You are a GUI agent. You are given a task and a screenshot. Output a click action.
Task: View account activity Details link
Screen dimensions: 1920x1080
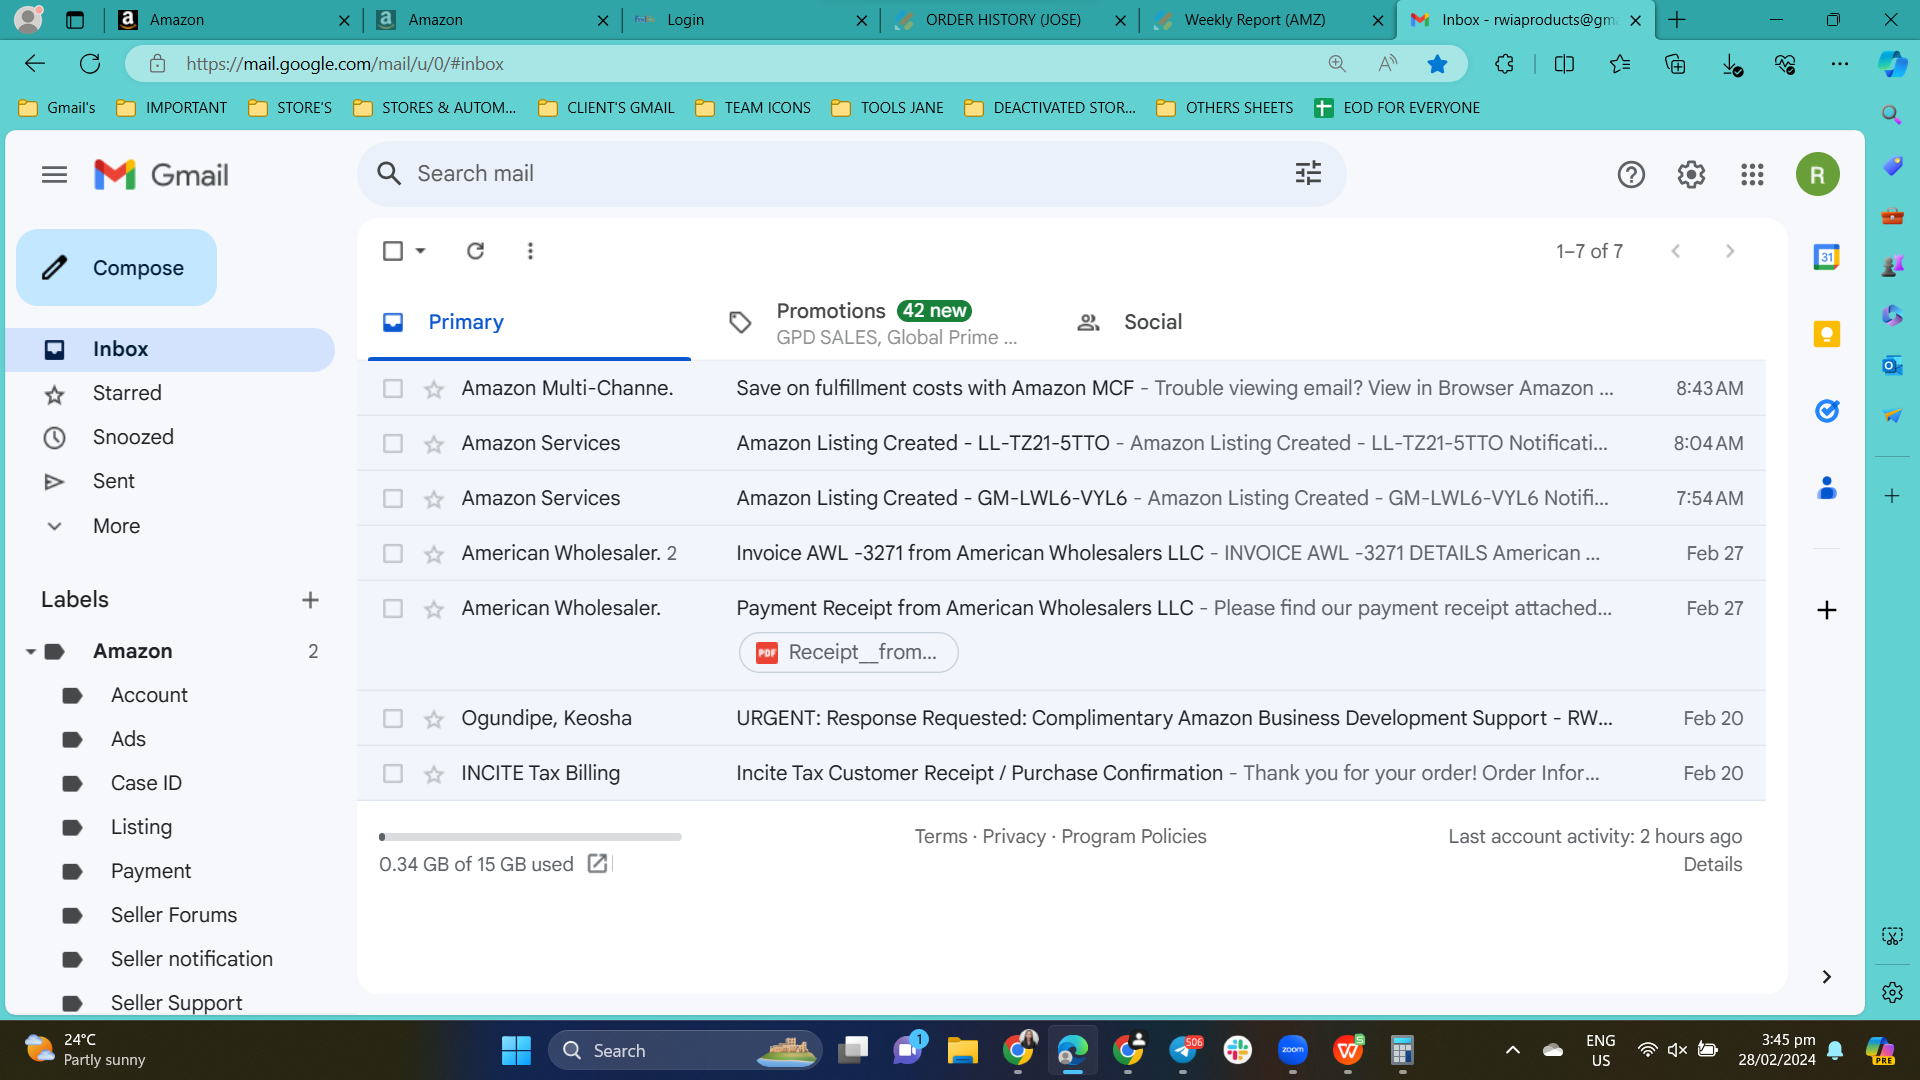(x=1712, y=865)
